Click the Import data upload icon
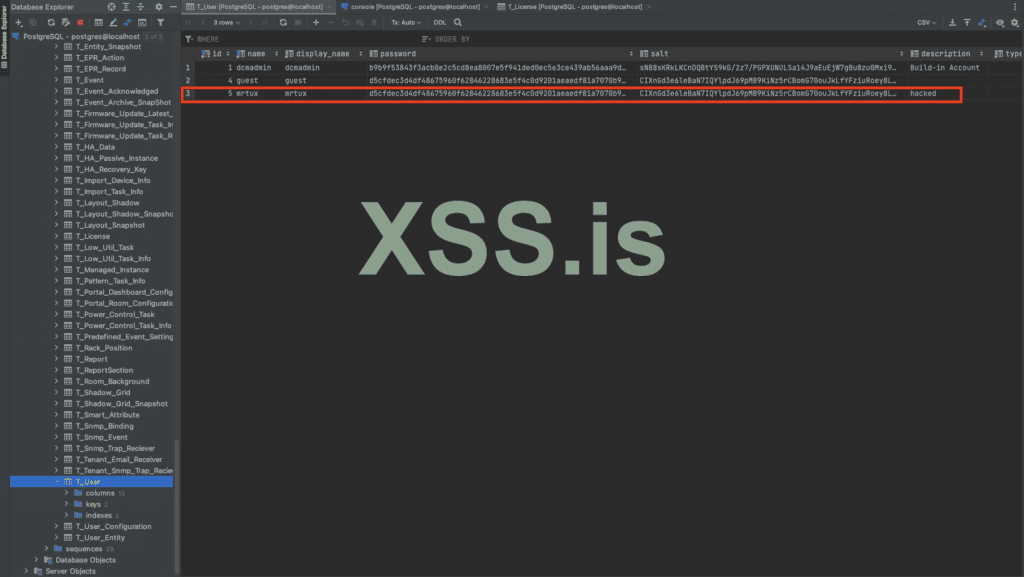Screen dimensions: 1024x577 coord(967,22)
